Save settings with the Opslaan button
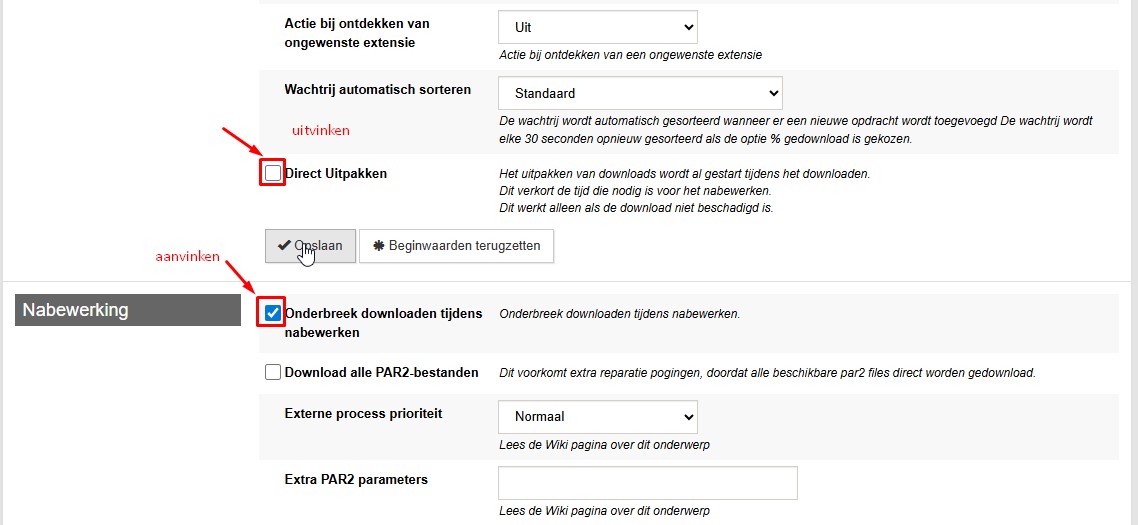 [x=310, y=246]
